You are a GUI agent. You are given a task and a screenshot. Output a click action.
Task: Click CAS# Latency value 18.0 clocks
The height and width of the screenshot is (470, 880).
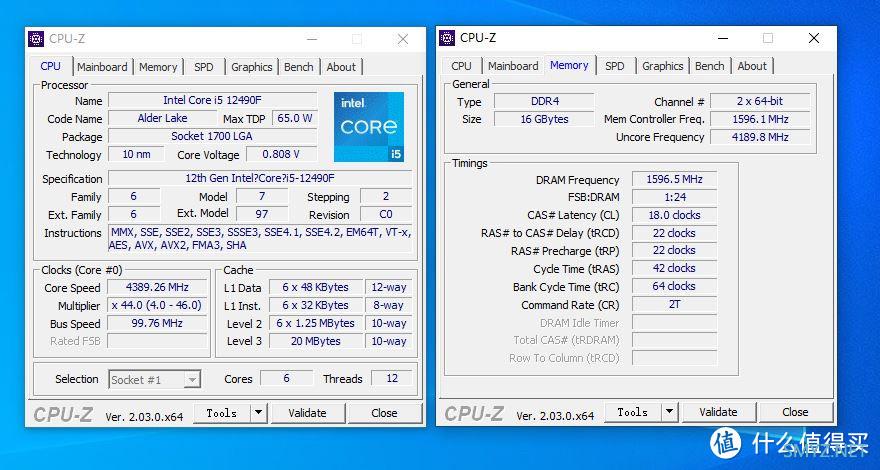(x=675, y=215)
